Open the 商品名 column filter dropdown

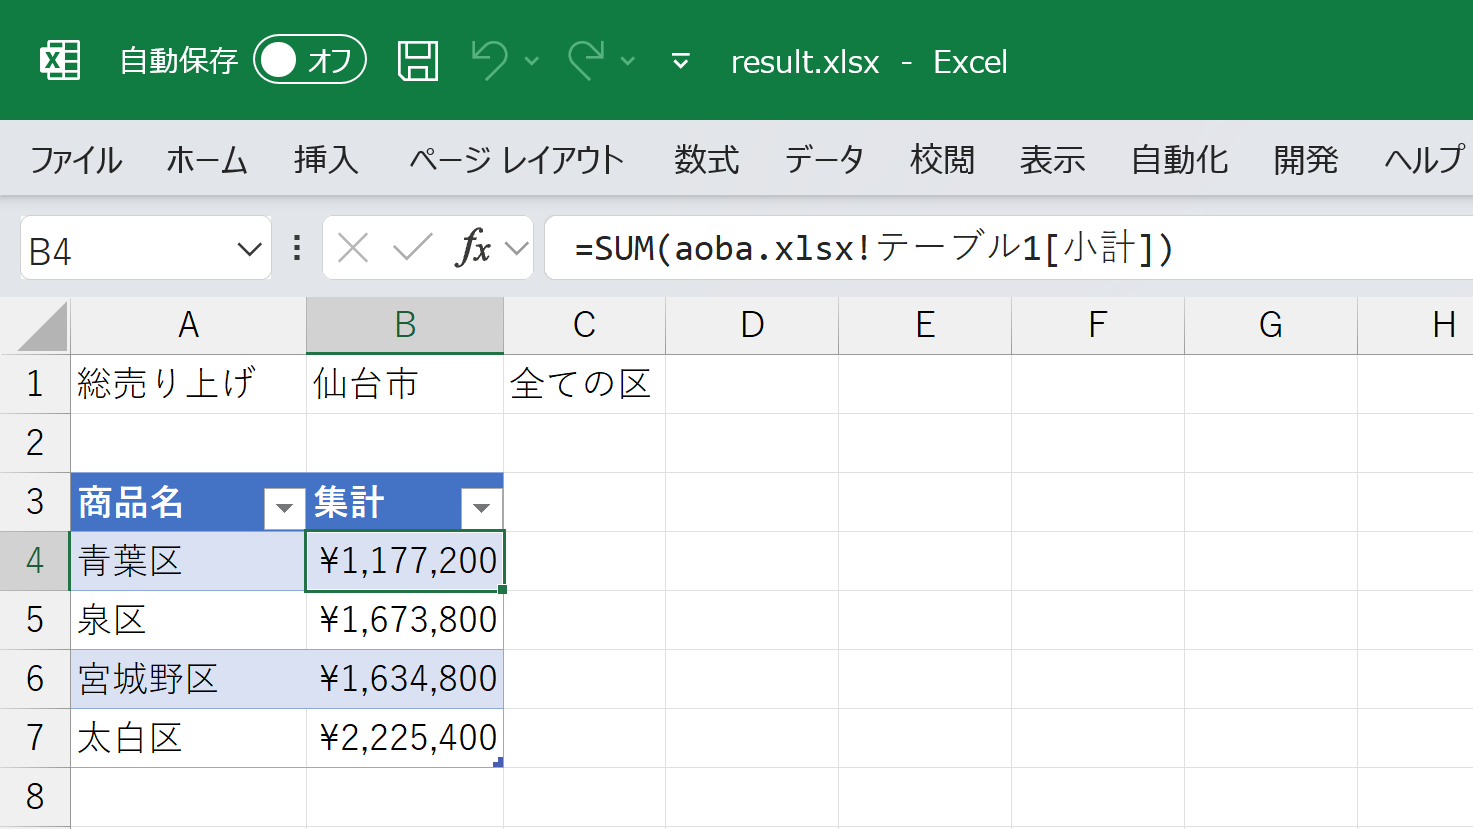pos(284,508)
